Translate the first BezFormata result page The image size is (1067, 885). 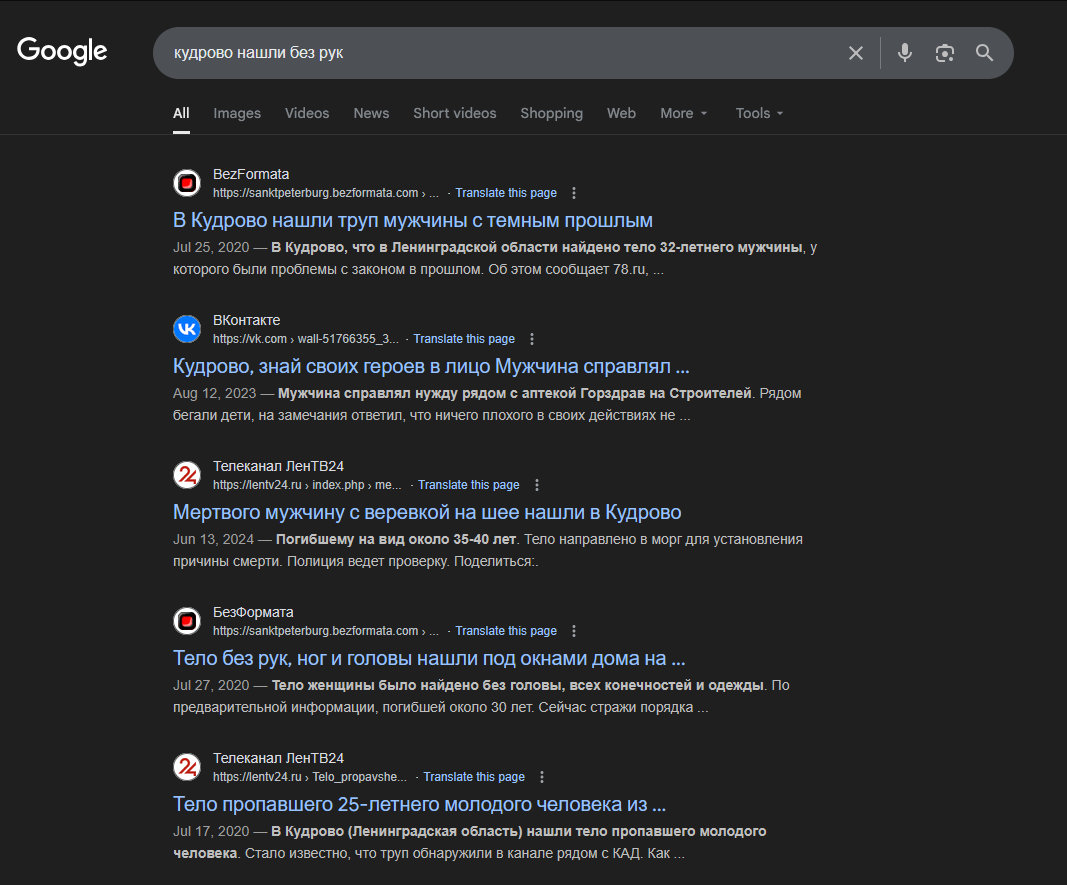coord(506,193)
